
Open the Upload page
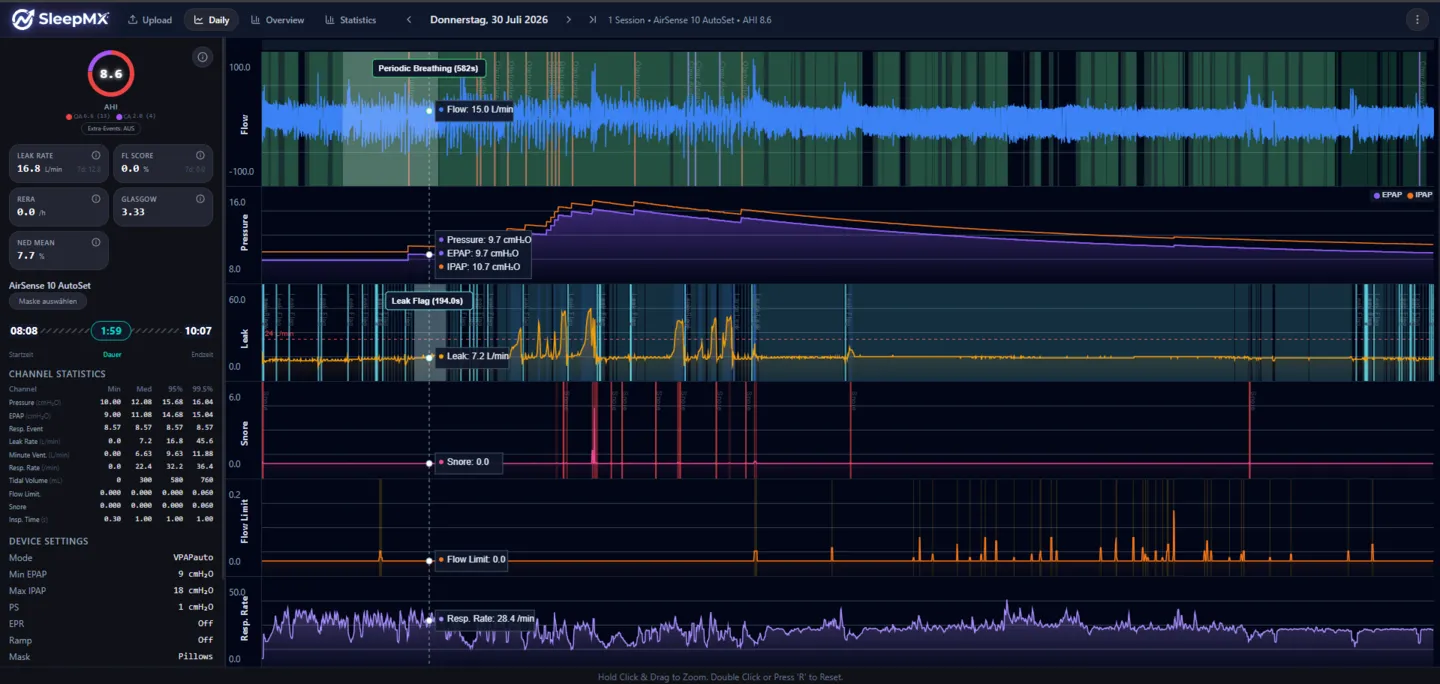click(149, 19)
